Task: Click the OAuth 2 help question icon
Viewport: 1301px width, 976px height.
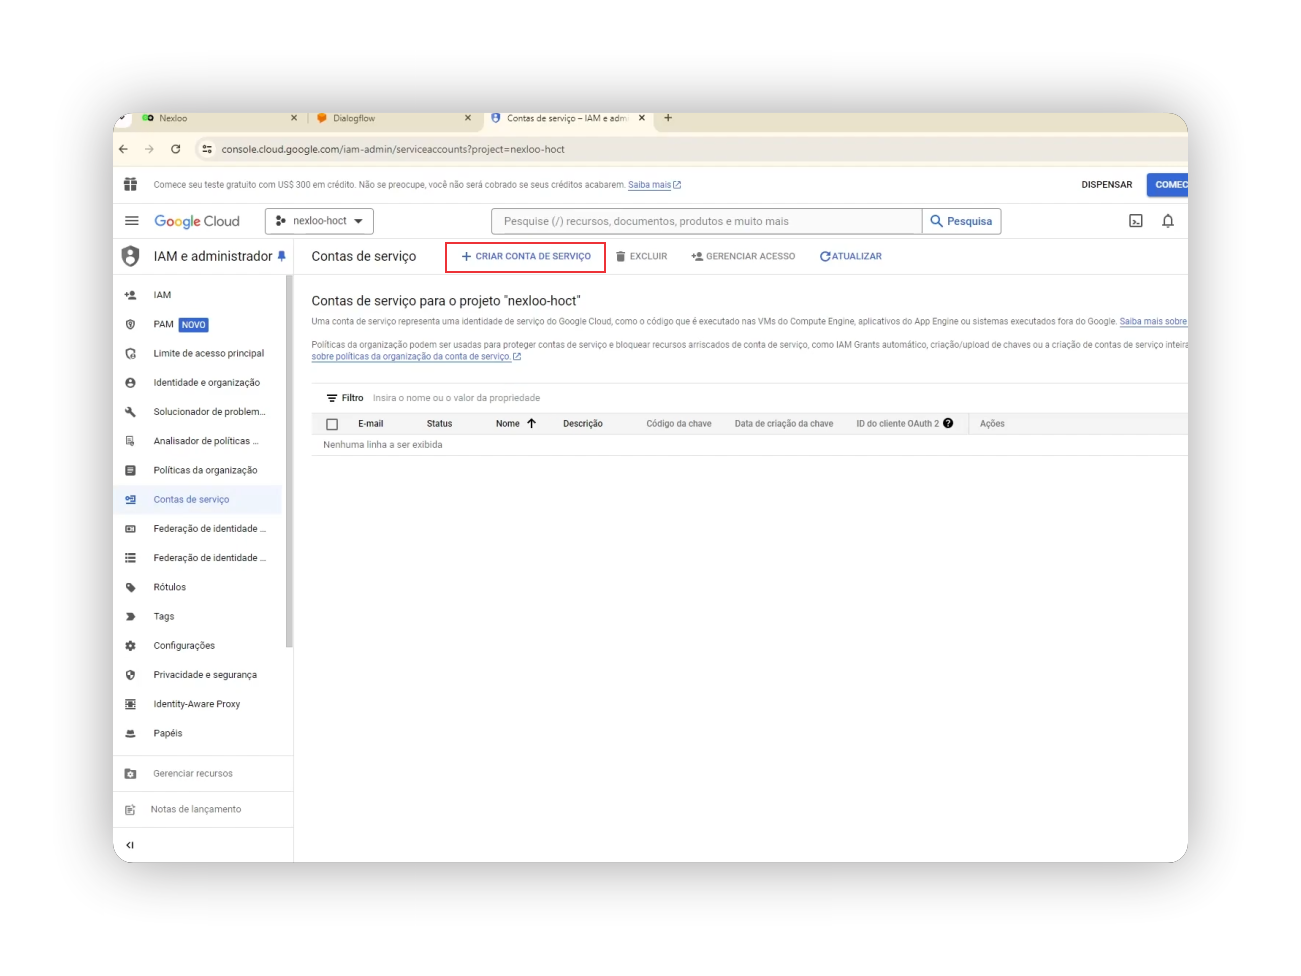Action: 948,424
